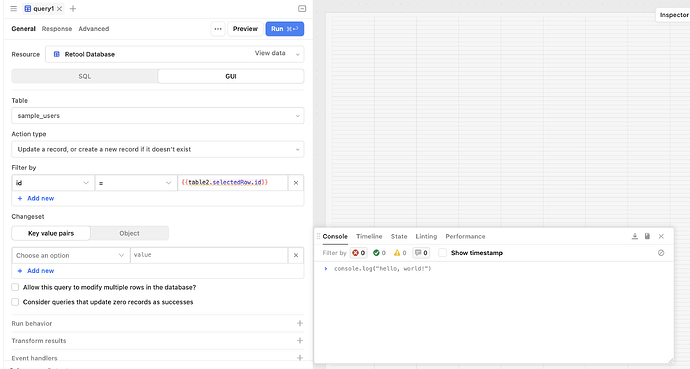The image size is (690, 369).
Task: Open the filter column dropdown showing id
Action: (53, 183)
